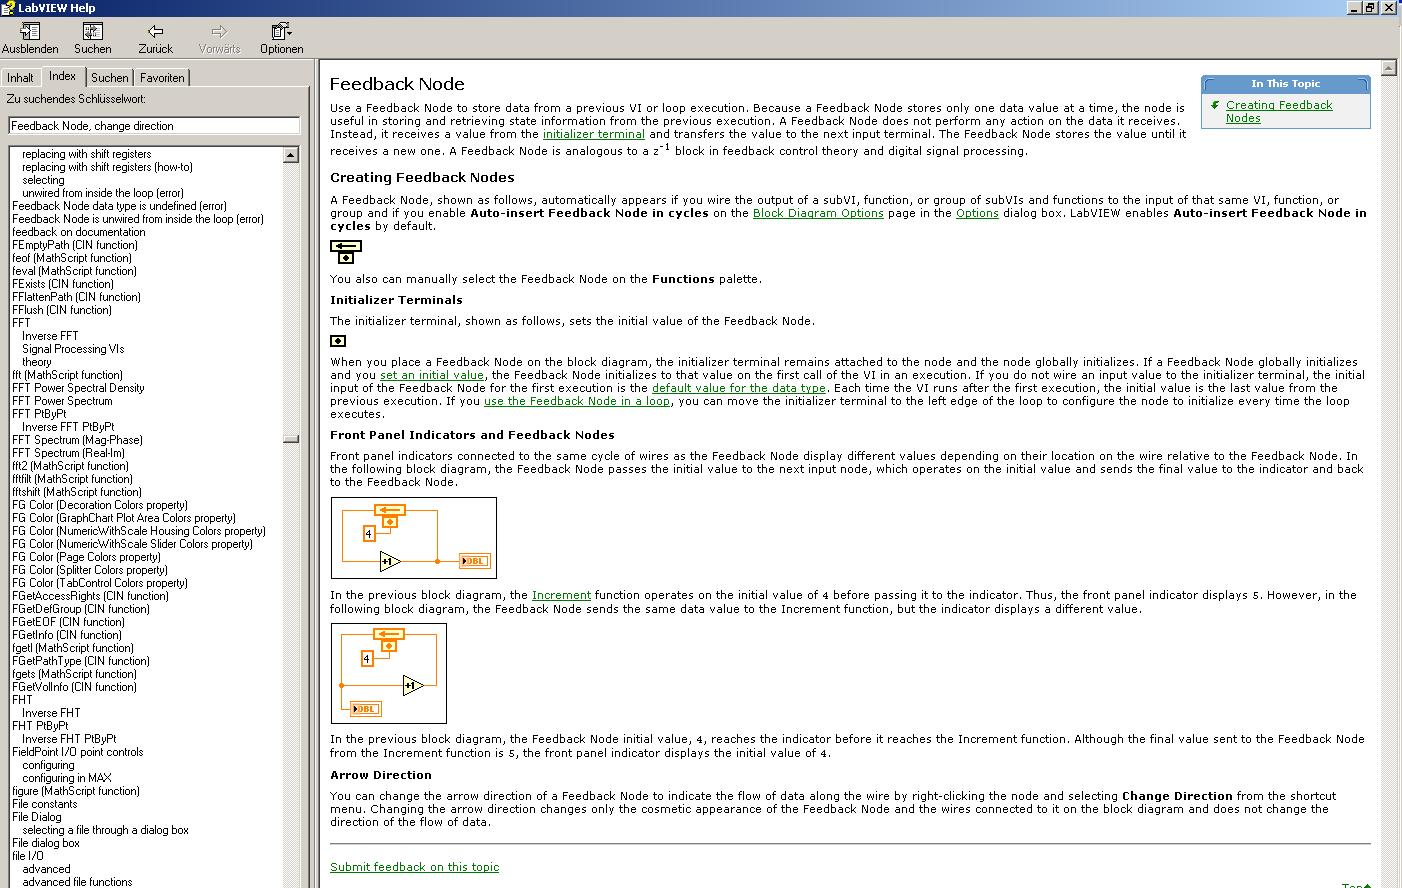
Task: Click the initializer terminal icon illustration
Action: [338, 341]
